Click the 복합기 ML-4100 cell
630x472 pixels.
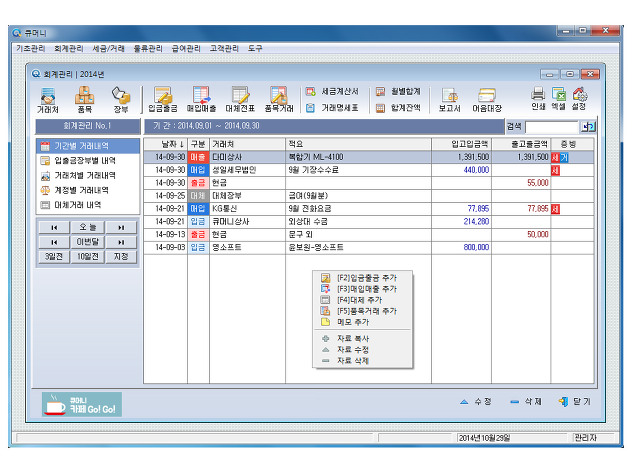(x=358, y=157)
